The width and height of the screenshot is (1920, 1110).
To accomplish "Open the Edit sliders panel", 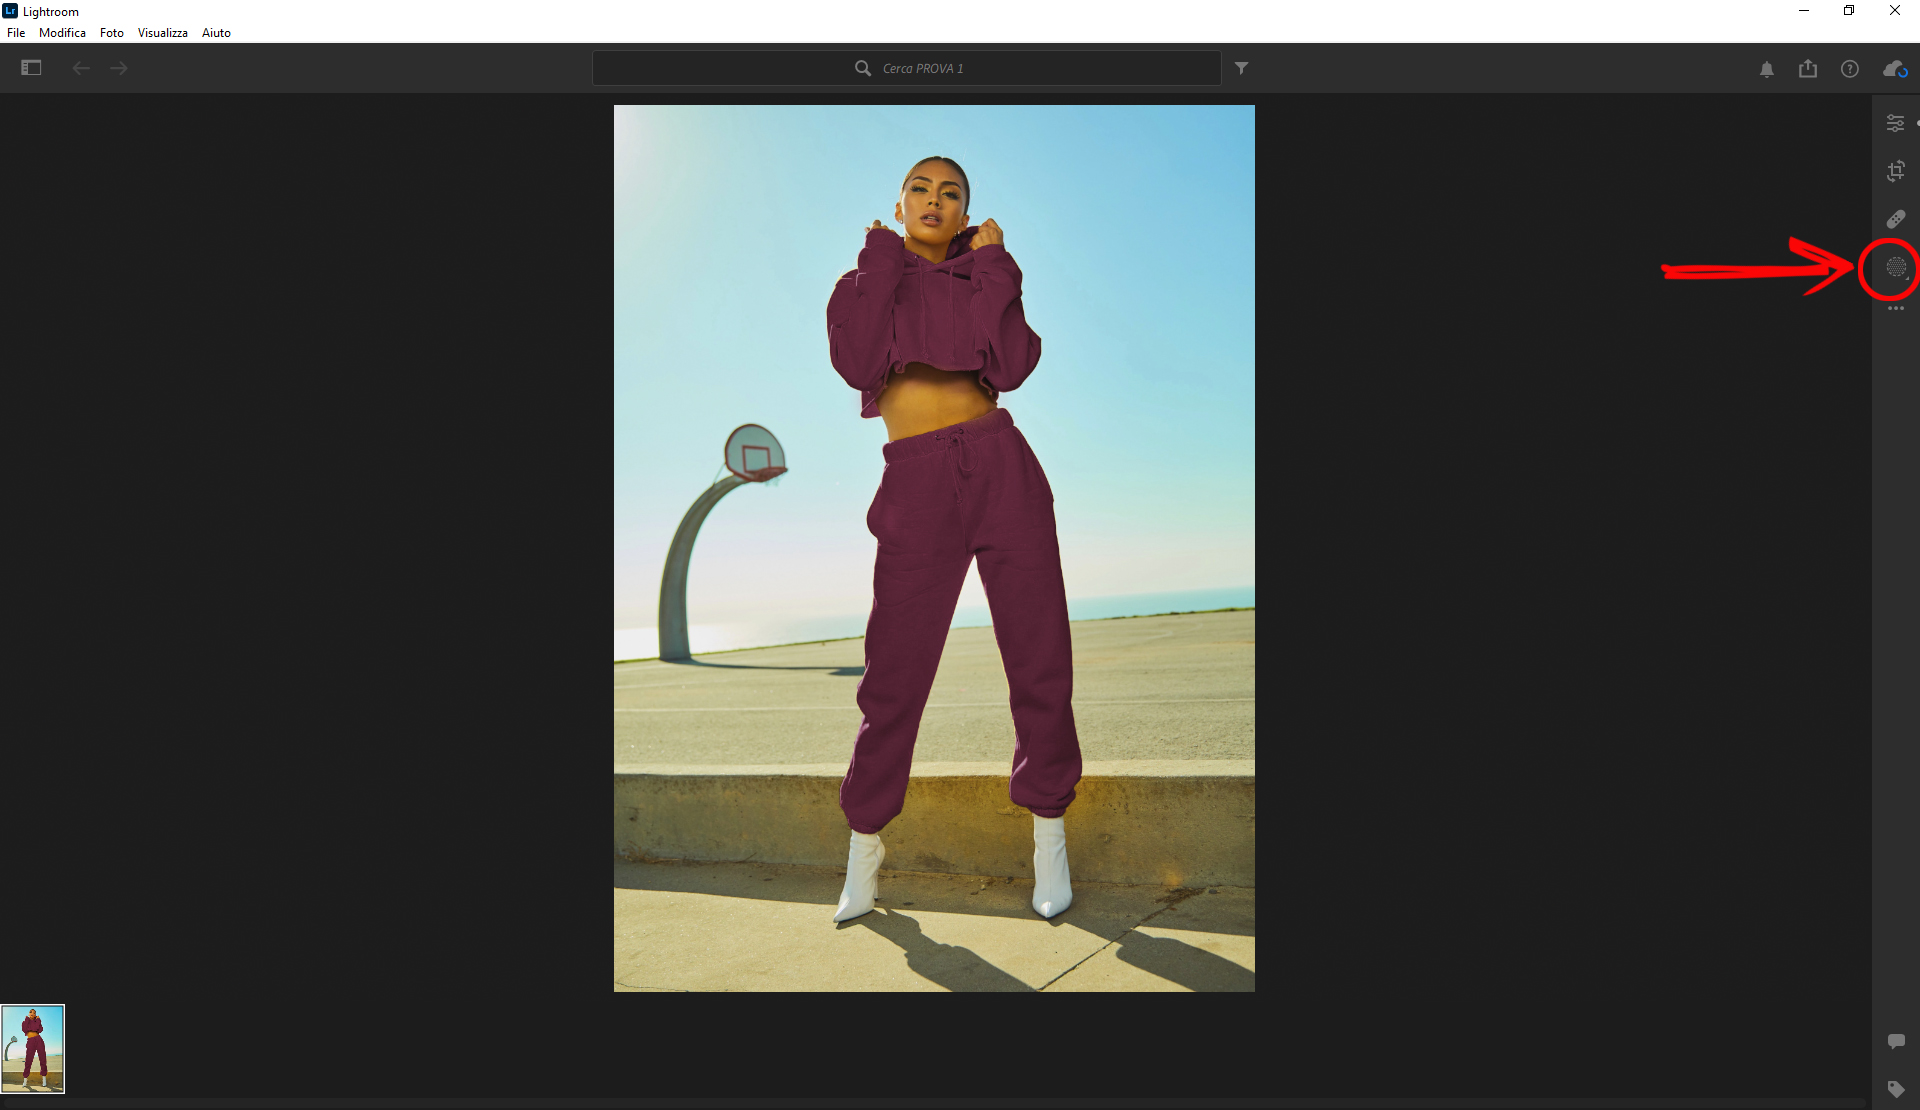I will point(1895,123).
